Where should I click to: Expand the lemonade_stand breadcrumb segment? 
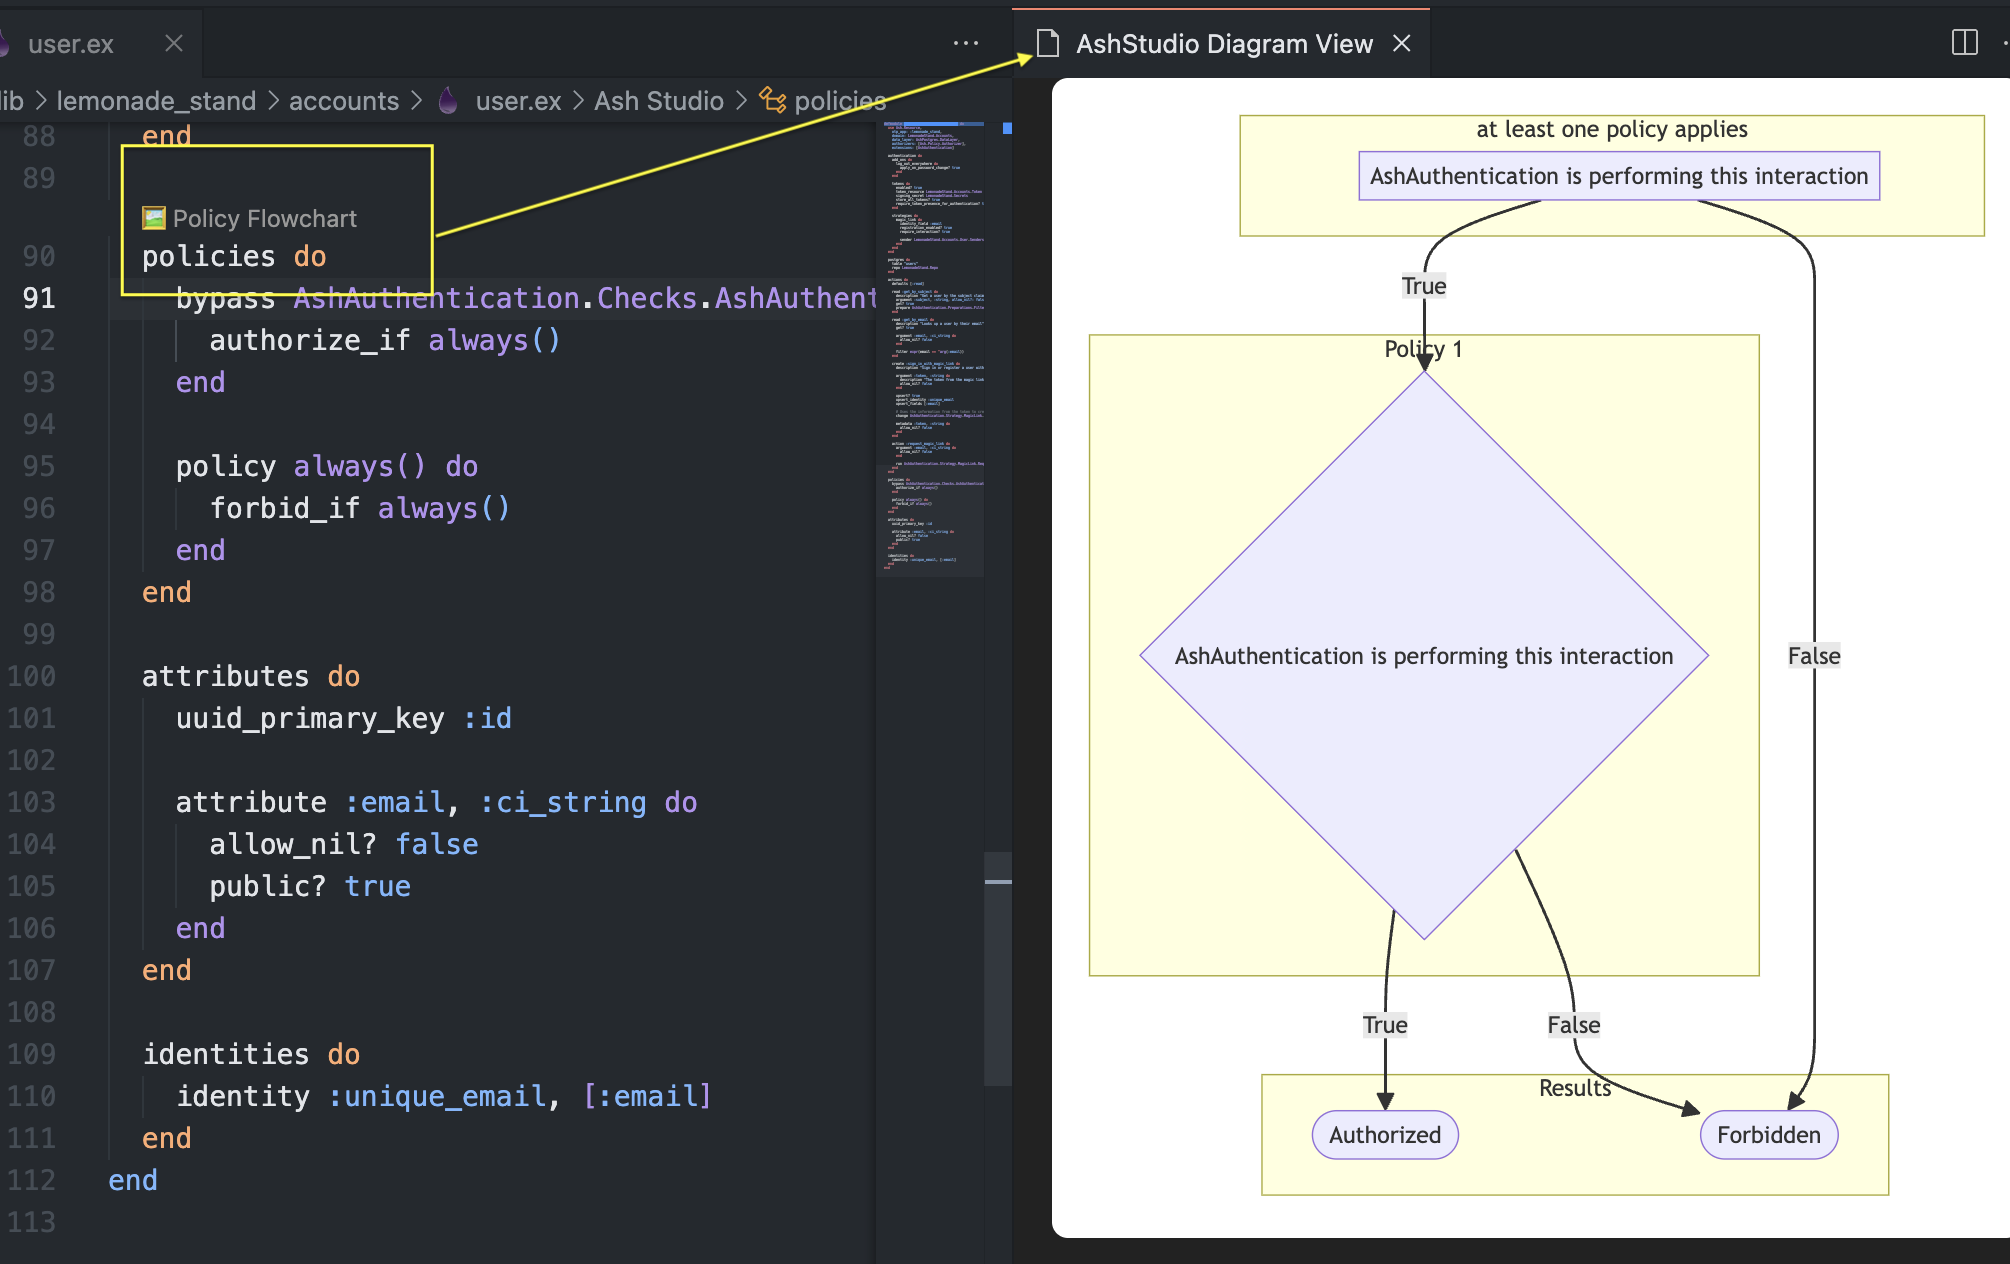click(x=156, y=100)
